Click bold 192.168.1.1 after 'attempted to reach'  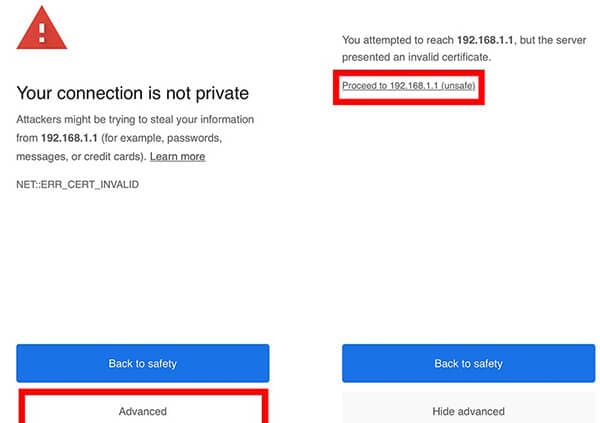[485, 40]
